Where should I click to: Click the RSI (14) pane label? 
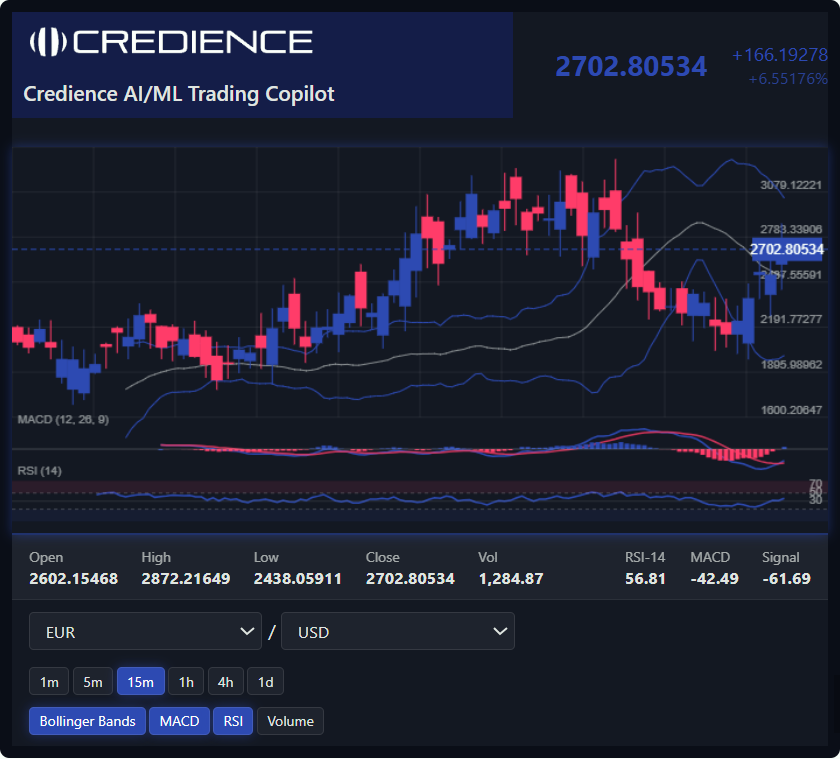[x=40, y=470]
